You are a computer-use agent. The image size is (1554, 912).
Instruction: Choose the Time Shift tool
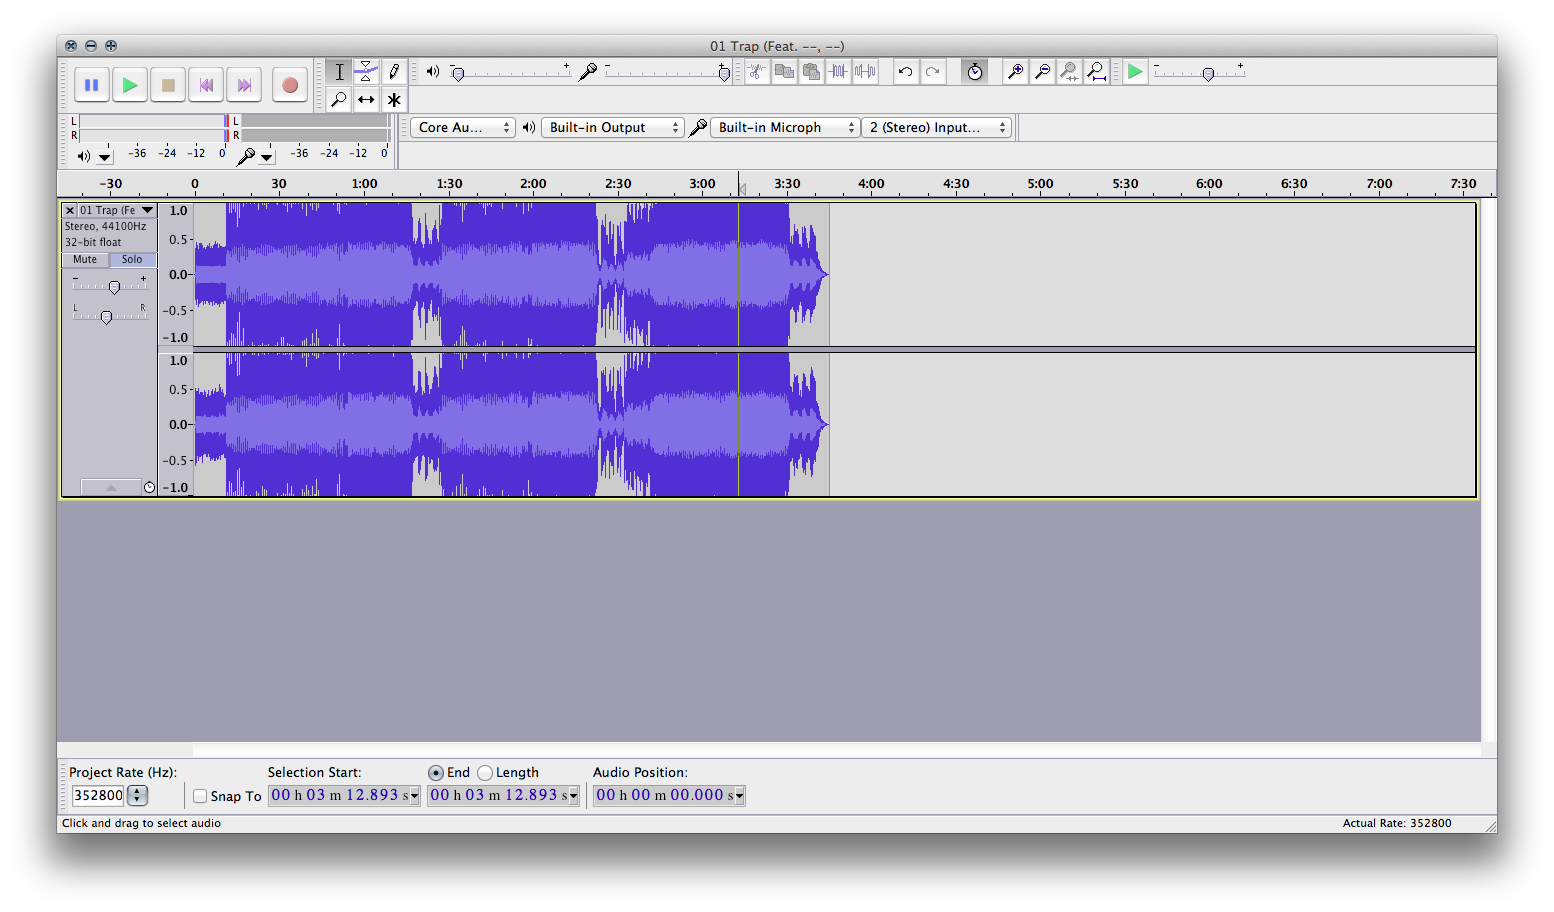point(366,99)
